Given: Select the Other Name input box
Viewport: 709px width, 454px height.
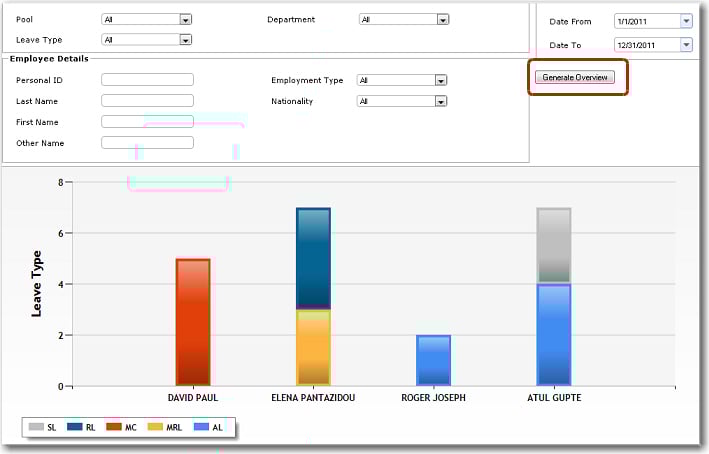Looking at the screenshot, I should (147, 143).
